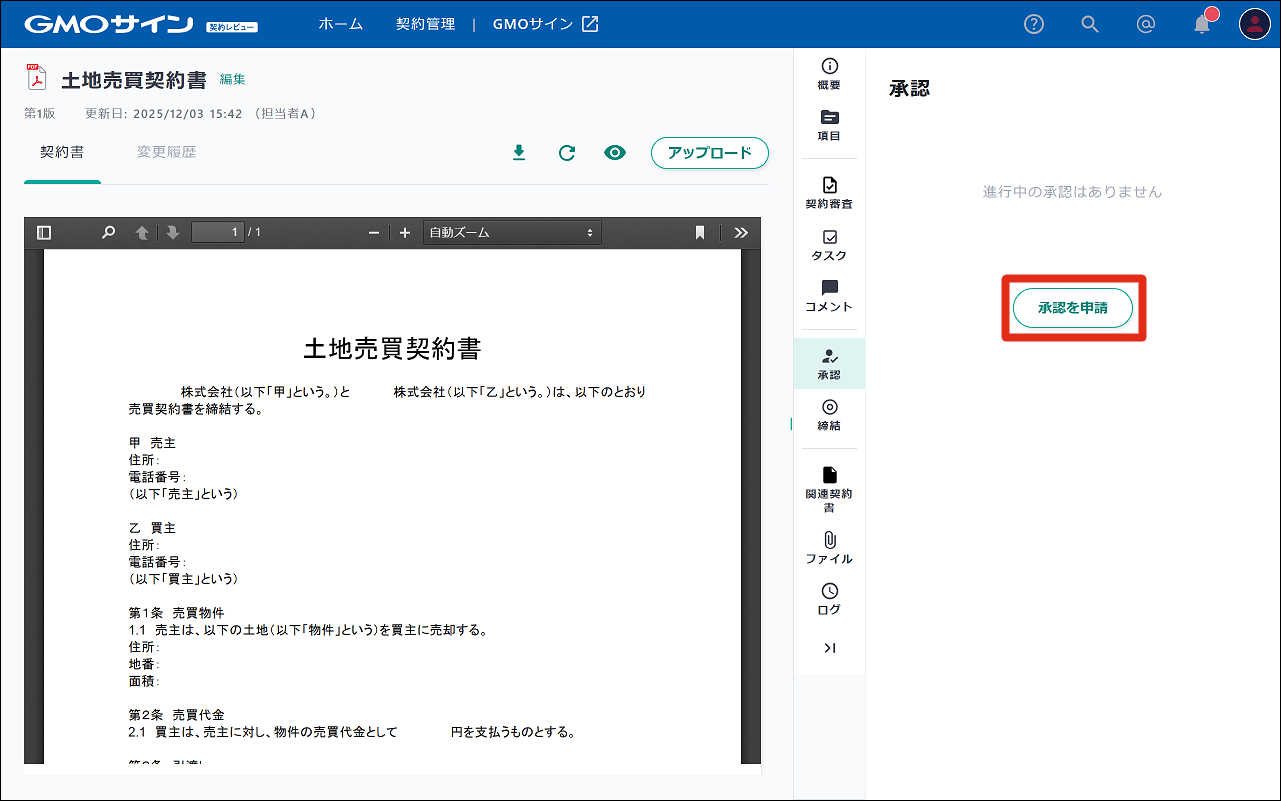The height and width of the screenshot is (801, 1281).
Task: Open the 契約審査 panel in sidebar
Action: [x=829, y=192]
